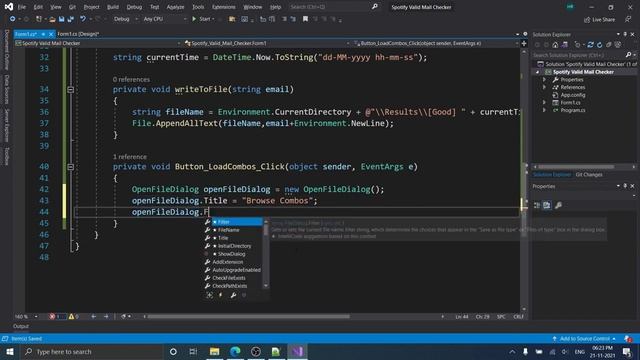The image size is (640, 360).
Task: Click the Navigate Backward toolbar icon
Action: click(12, 19)
